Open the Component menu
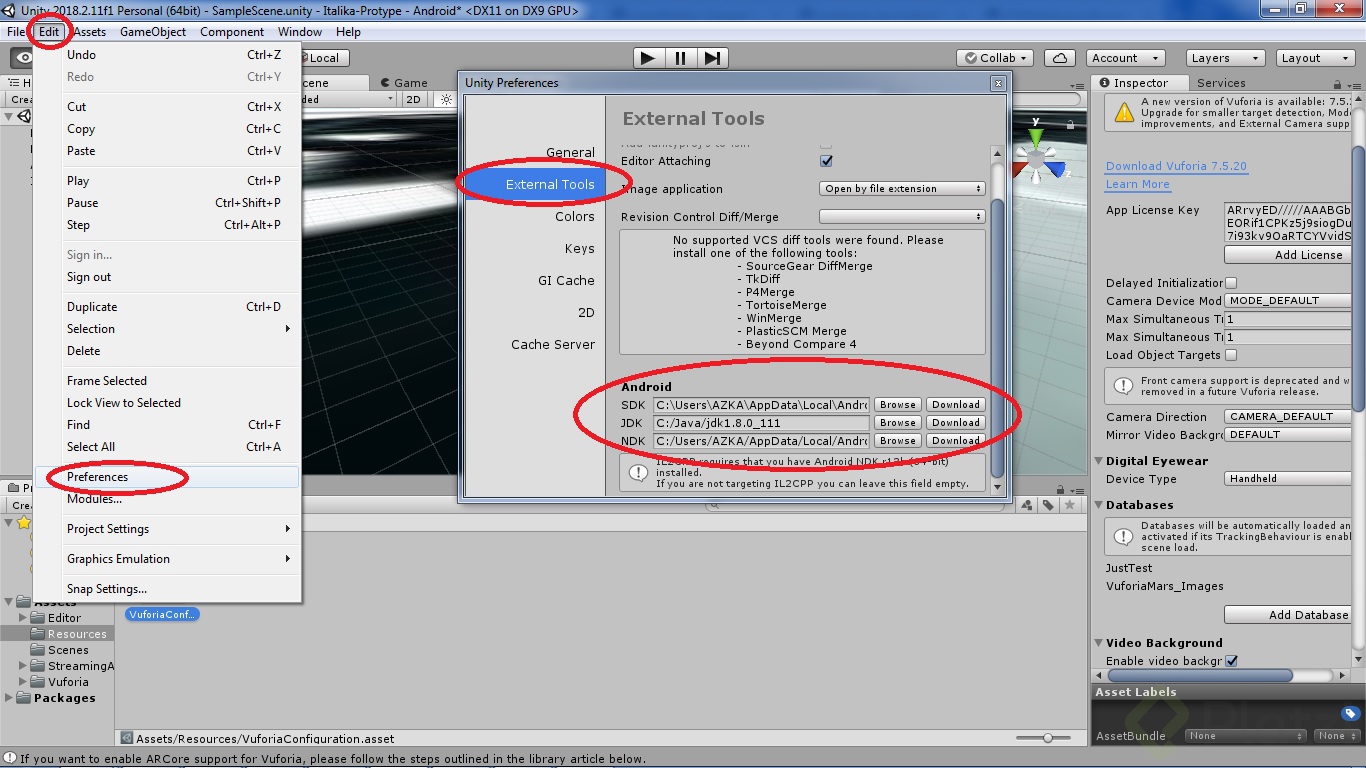 232,32
